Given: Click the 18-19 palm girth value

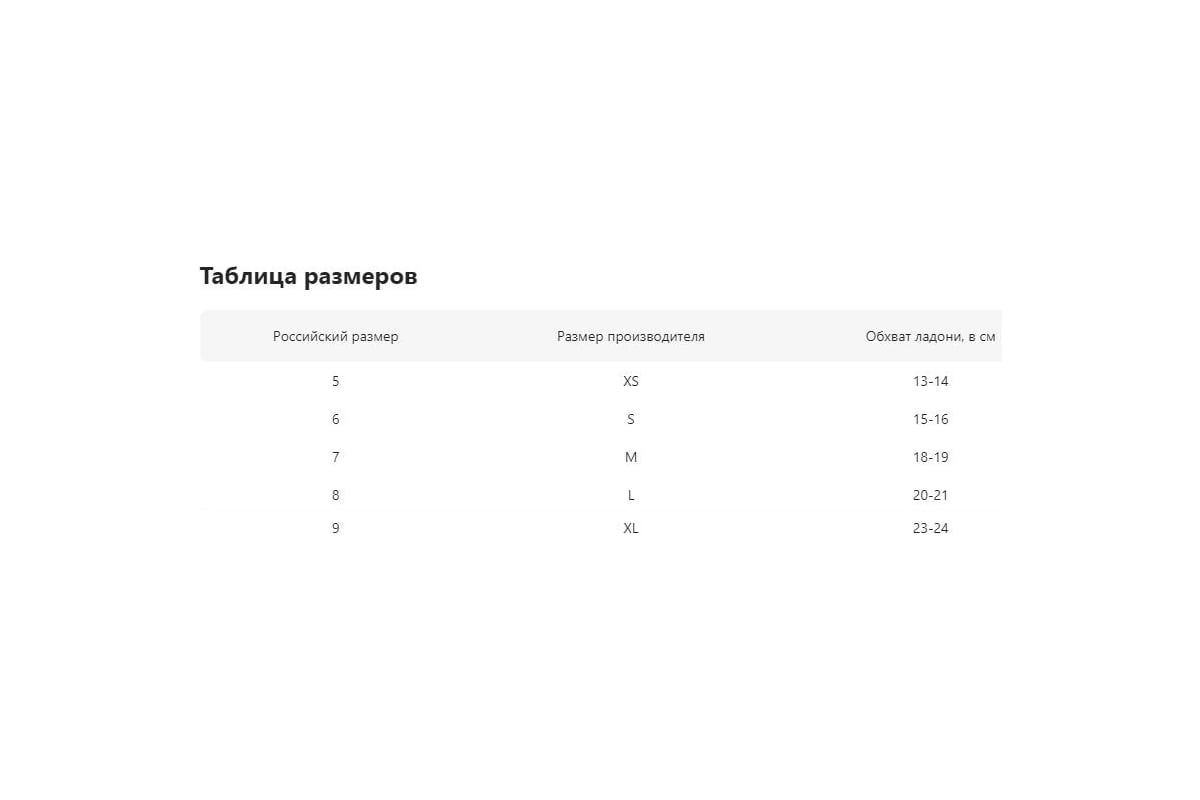Looking at the screenshot, I should click(930, 457).
